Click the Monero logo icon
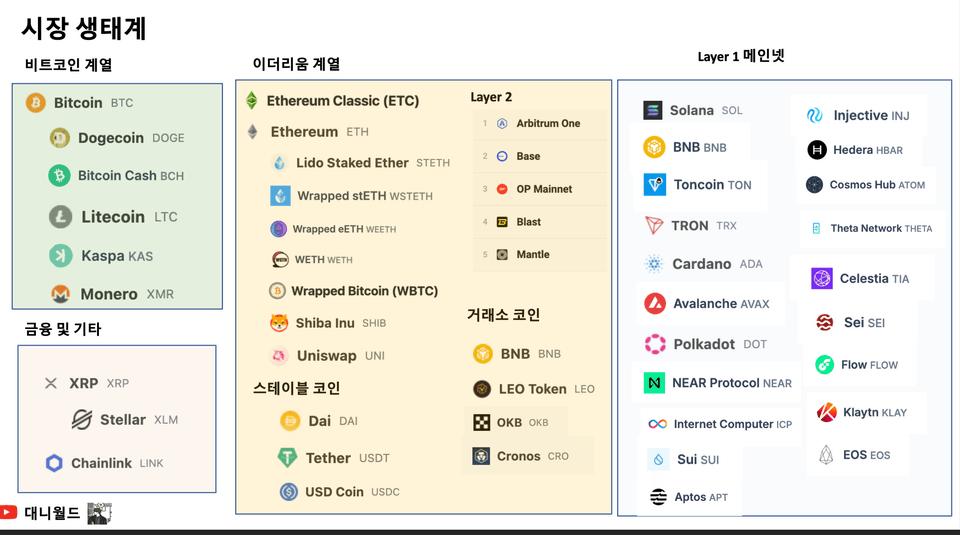The width and height of the screenshot is (960, 535). pos(60,294)
